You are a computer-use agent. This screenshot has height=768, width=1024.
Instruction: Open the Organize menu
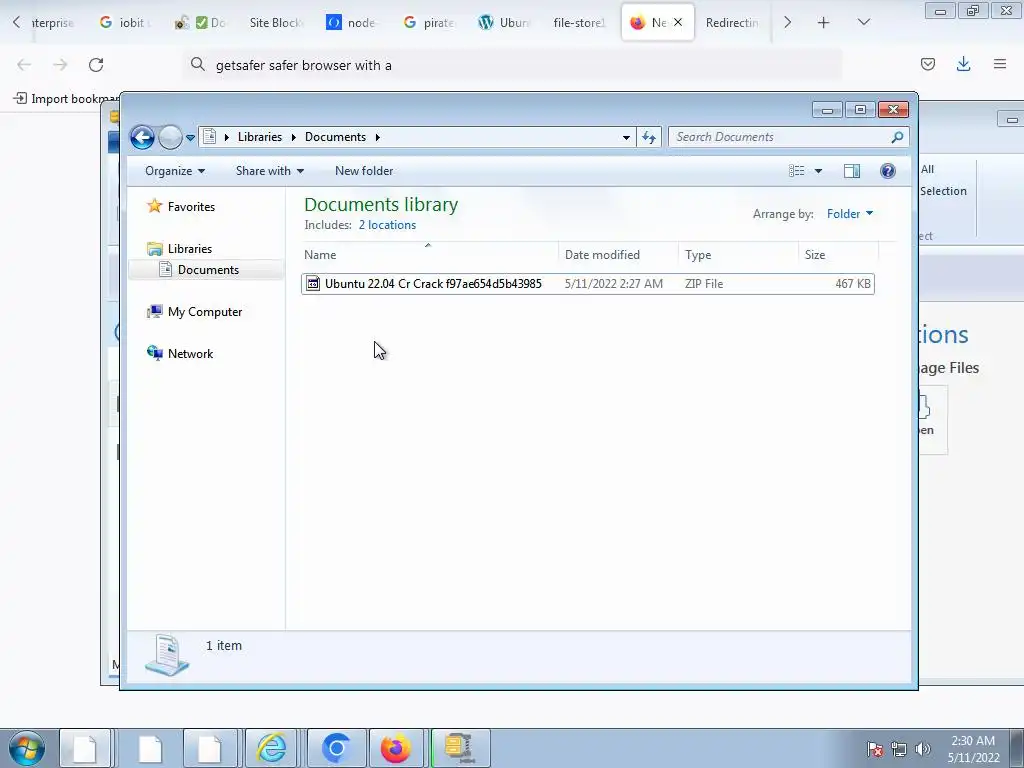(x=175, y=171)
